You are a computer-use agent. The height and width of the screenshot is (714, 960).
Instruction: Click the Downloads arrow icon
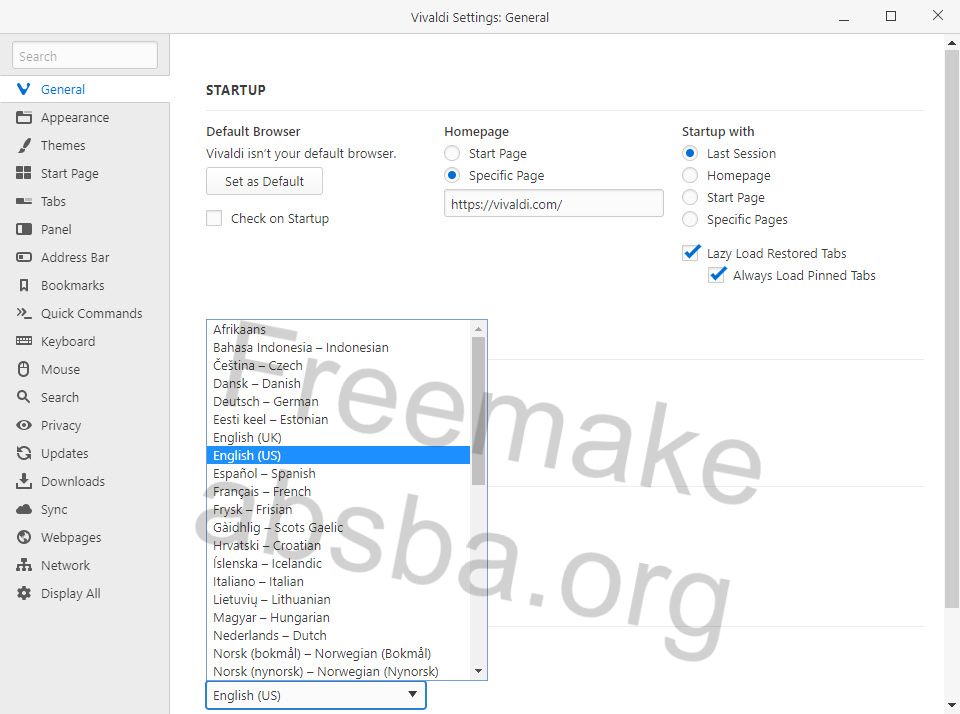[x=23, y=481]
